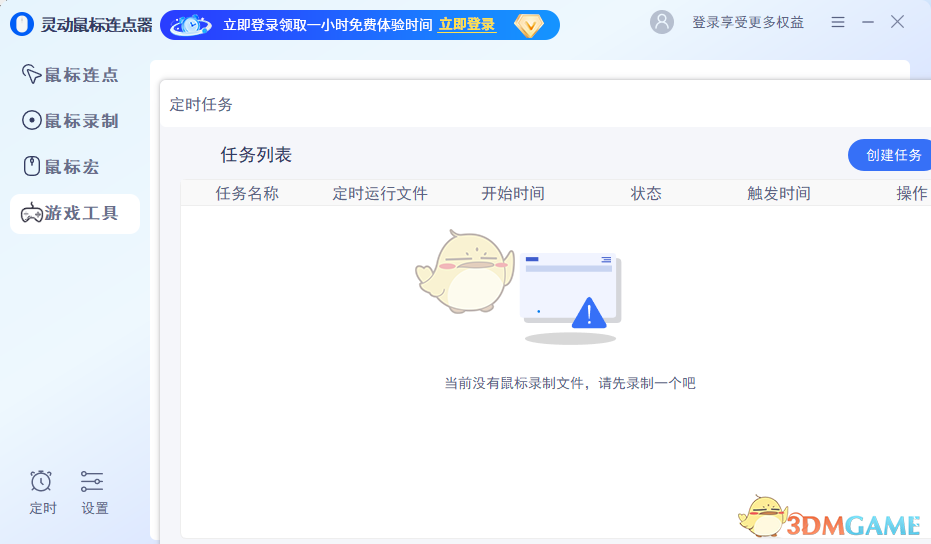Click the user avatar icon
931x544 pixels.
pos(661,23)
